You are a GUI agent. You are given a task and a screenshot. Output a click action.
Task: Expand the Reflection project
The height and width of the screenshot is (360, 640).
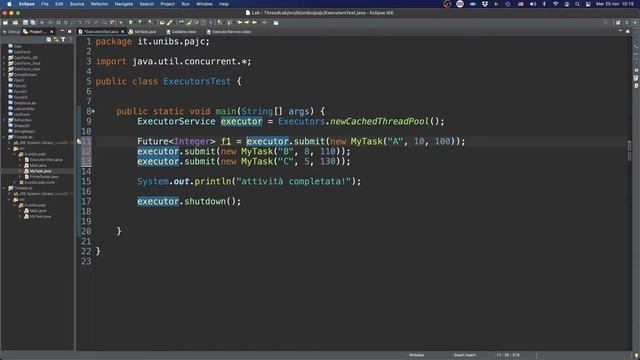(x=4, y=120)
